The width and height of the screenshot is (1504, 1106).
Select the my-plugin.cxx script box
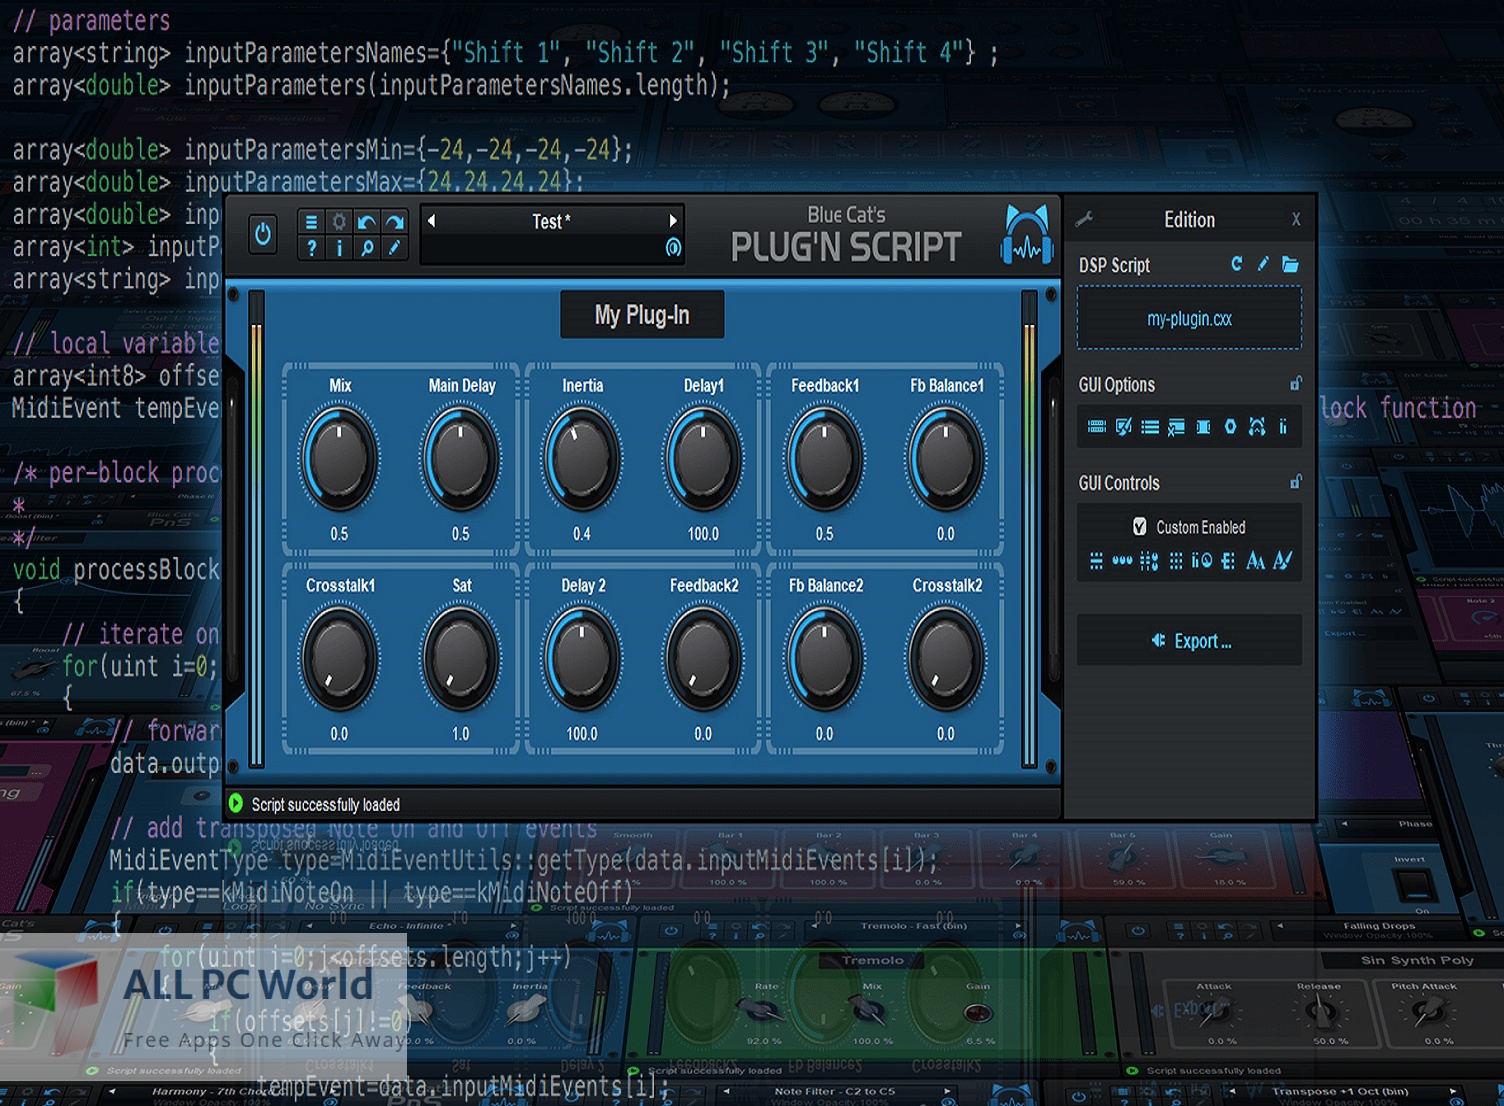coord(1189,318)
